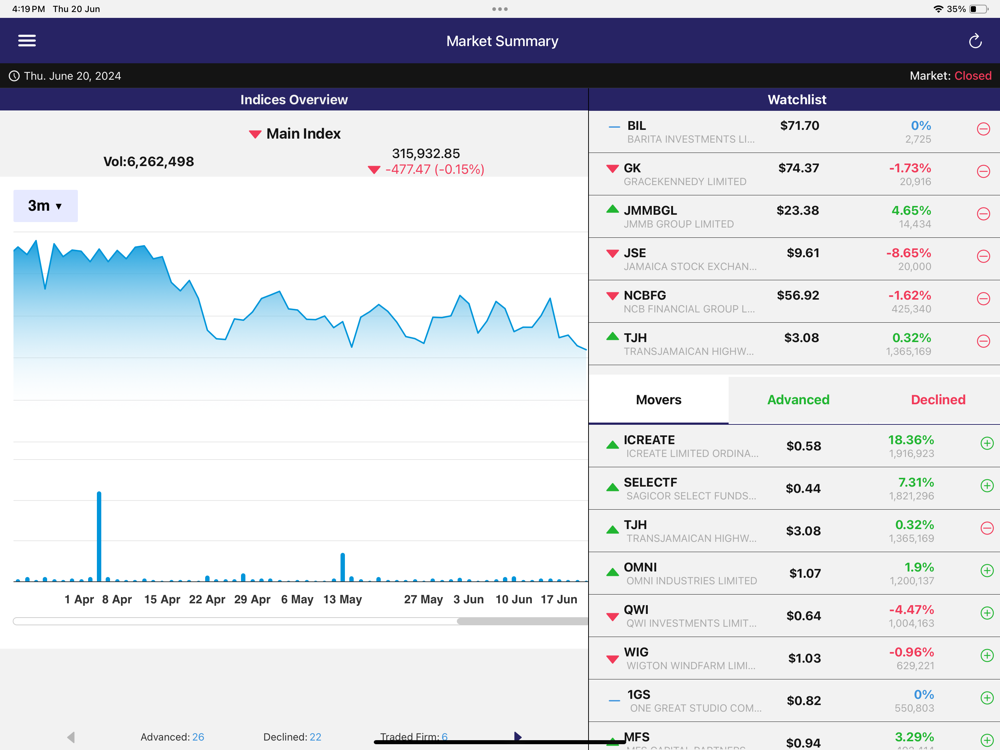
Task: Tap the Market Summary title
Action: pyautogui.click(x=502, y=41)
